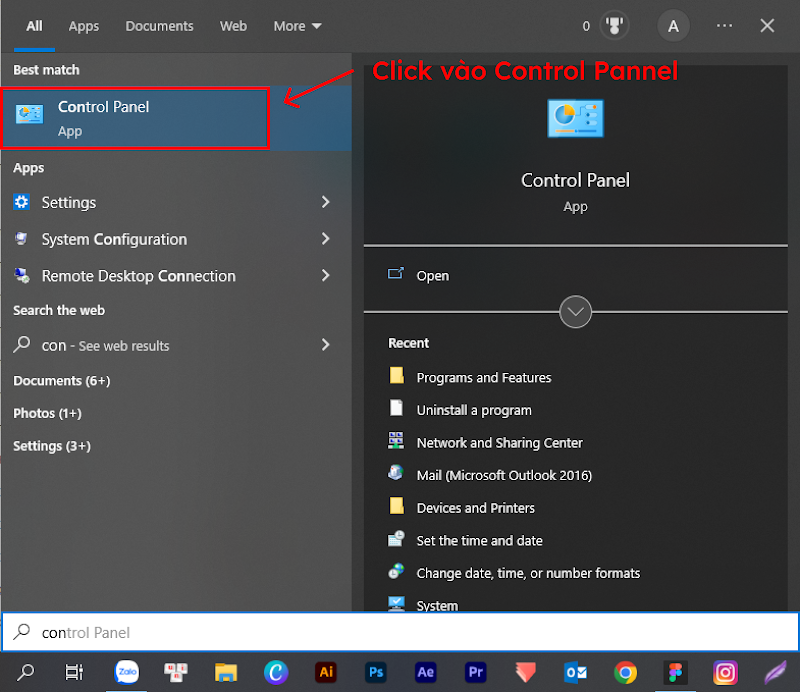Open Adobe After Effects icon
Viewport: 800px width, 692px height.
(426, 672)
